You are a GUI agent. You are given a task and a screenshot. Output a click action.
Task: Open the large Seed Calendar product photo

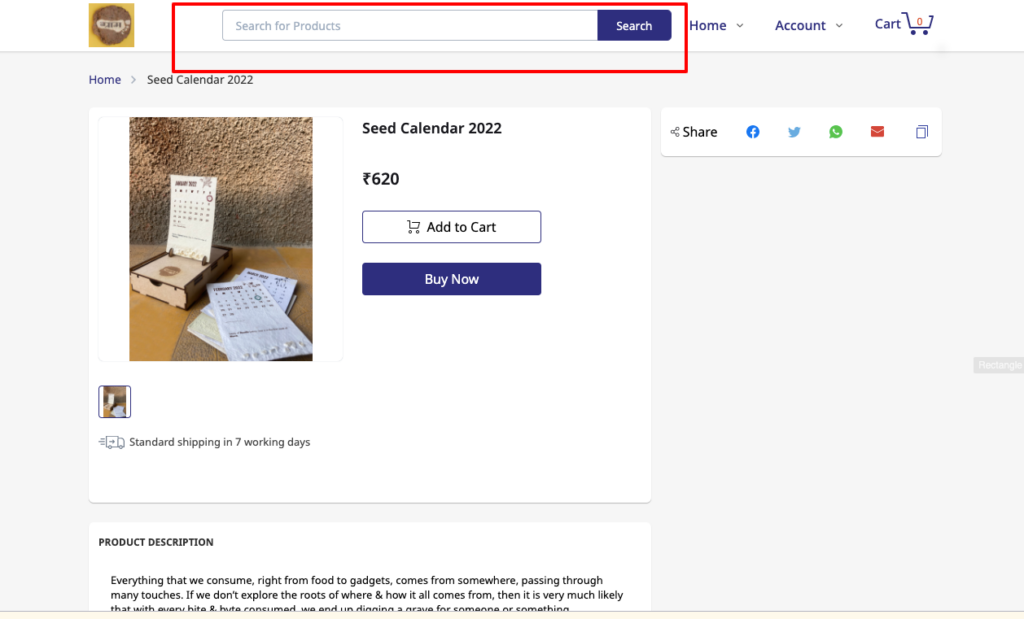(221, 239)
